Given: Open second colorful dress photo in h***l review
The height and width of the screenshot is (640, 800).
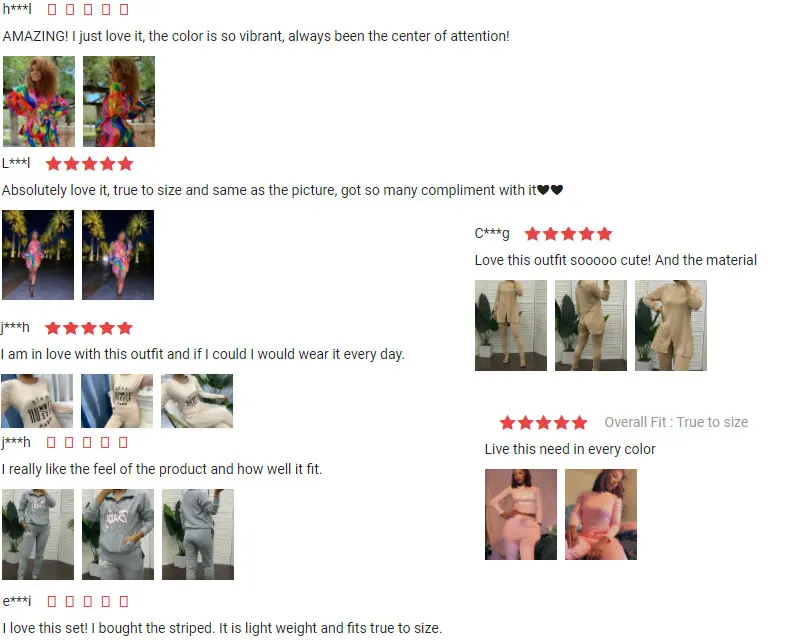Looking at the screenshot, I should [x=119, y=102].
